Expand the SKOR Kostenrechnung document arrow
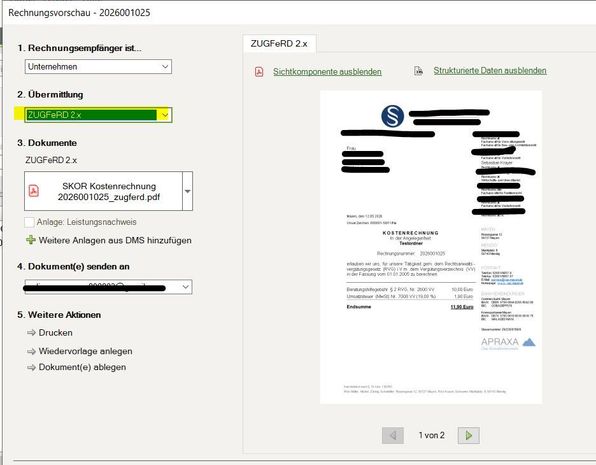 (x=187, y=191)
